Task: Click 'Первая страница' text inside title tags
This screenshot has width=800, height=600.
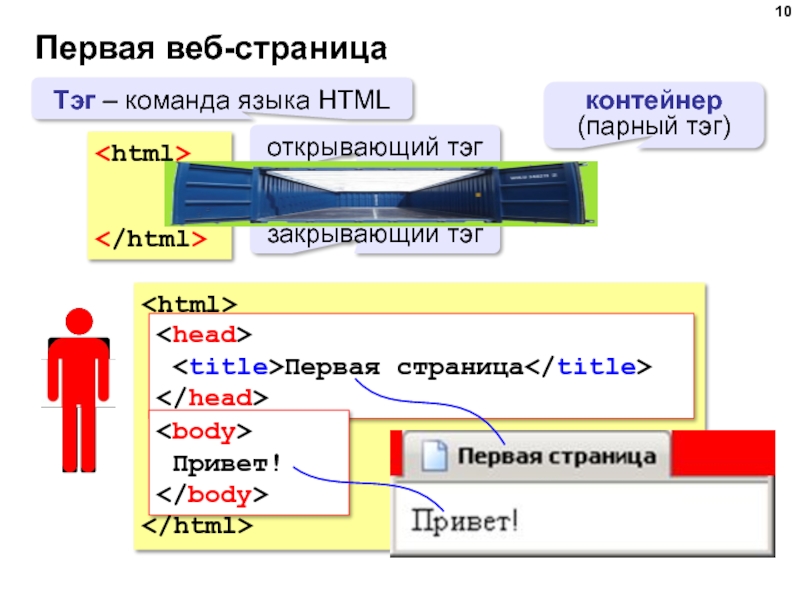Action: (x=404, y=367)
